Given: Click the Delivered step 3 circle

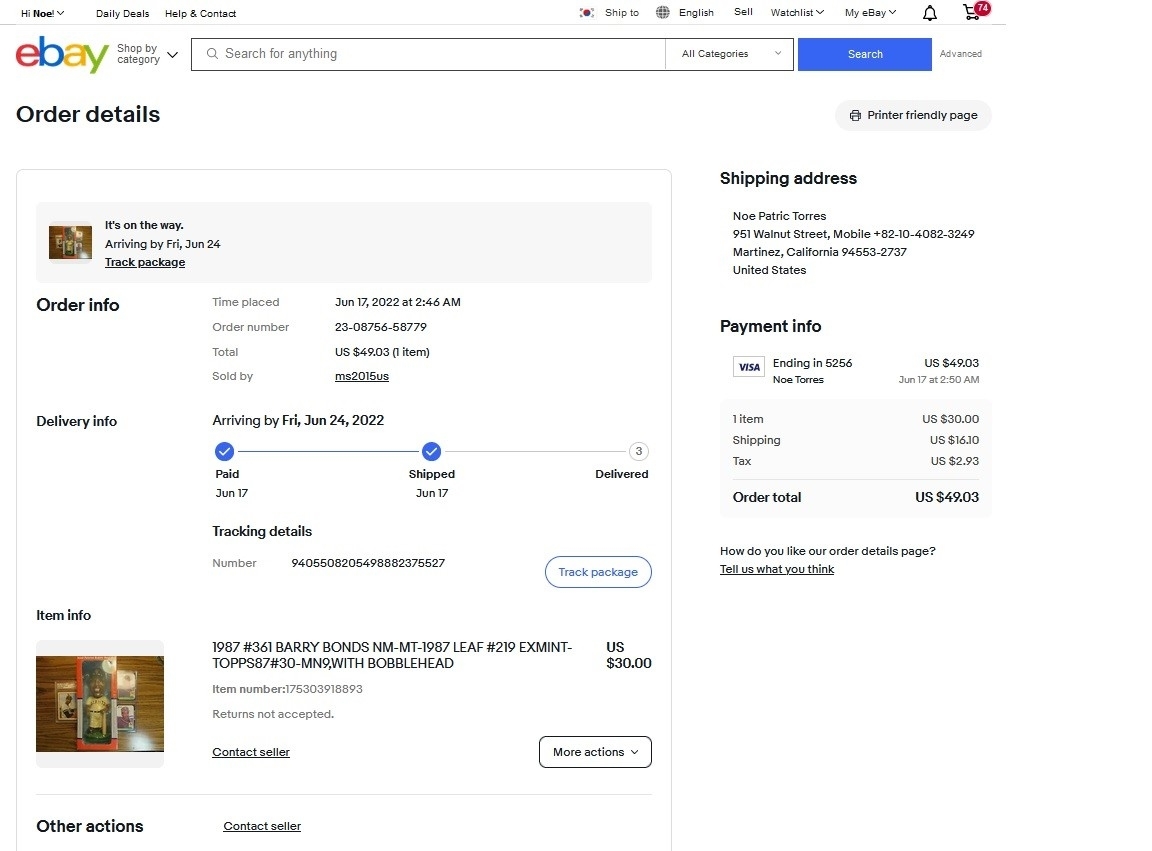Looking at the screenshot, I should coord(638,451).
